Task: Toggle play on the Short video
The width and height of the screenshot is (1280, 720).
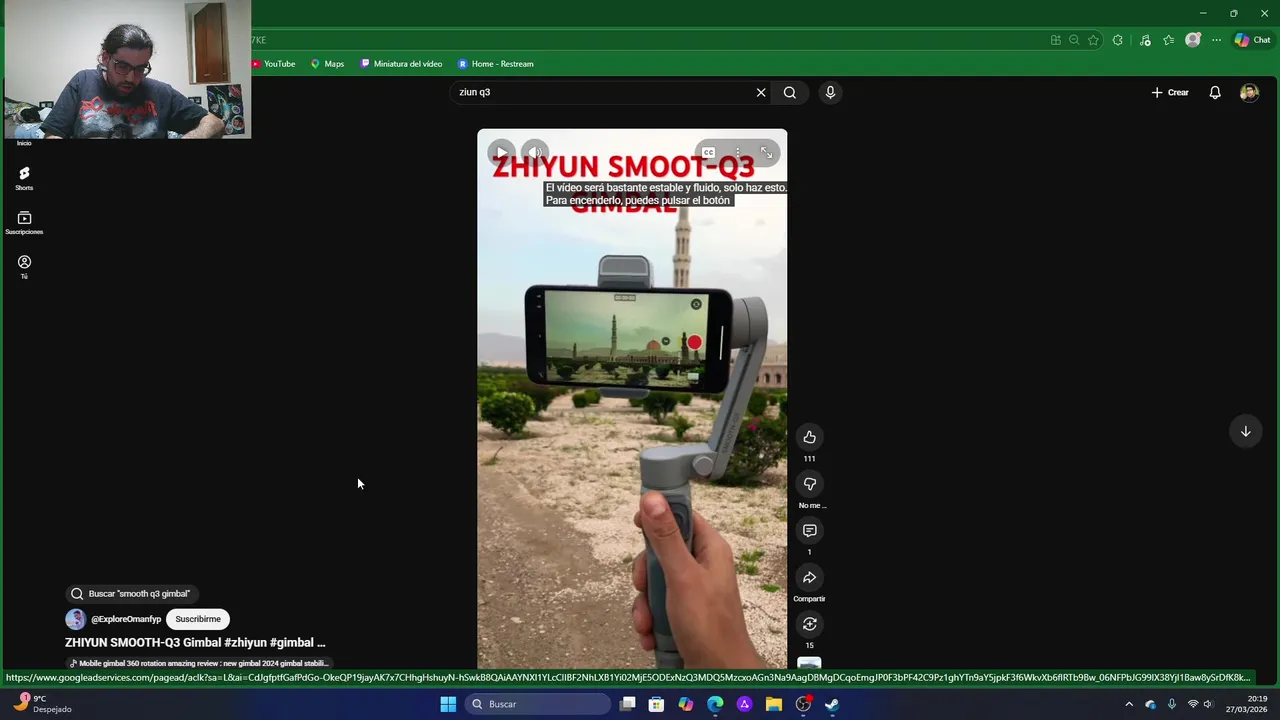Action: pos(501,153)
